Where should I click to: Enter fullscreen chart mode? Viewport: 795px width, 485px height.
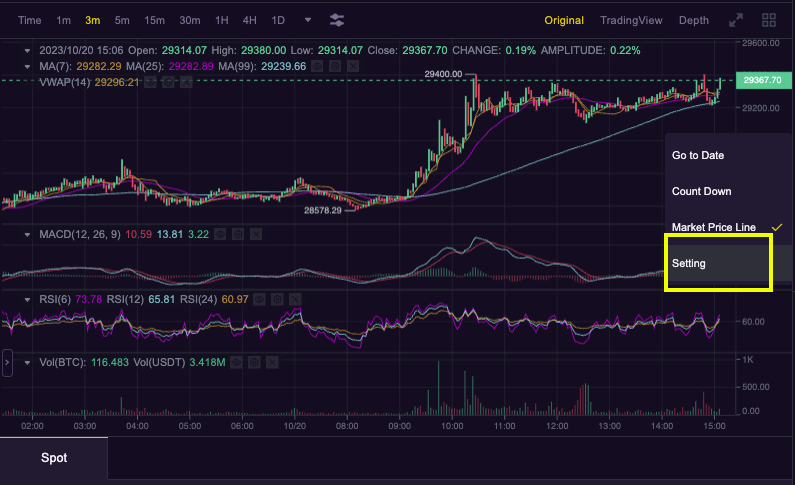click(737, 20)
